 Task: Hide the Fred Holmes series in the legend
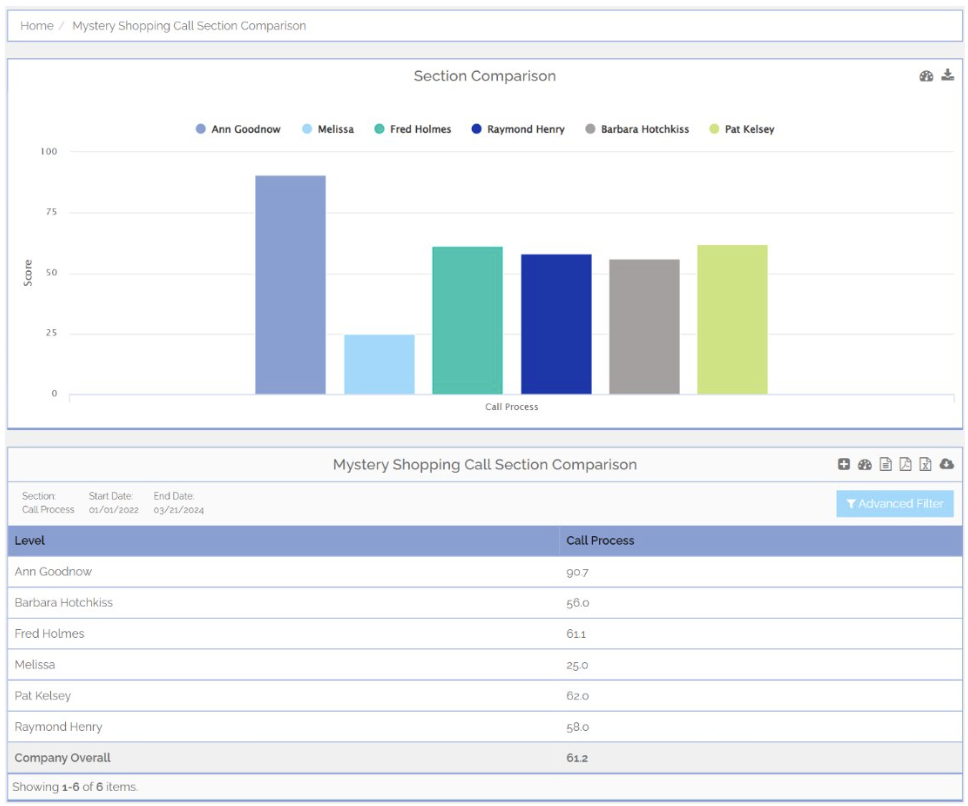[420, 129]
